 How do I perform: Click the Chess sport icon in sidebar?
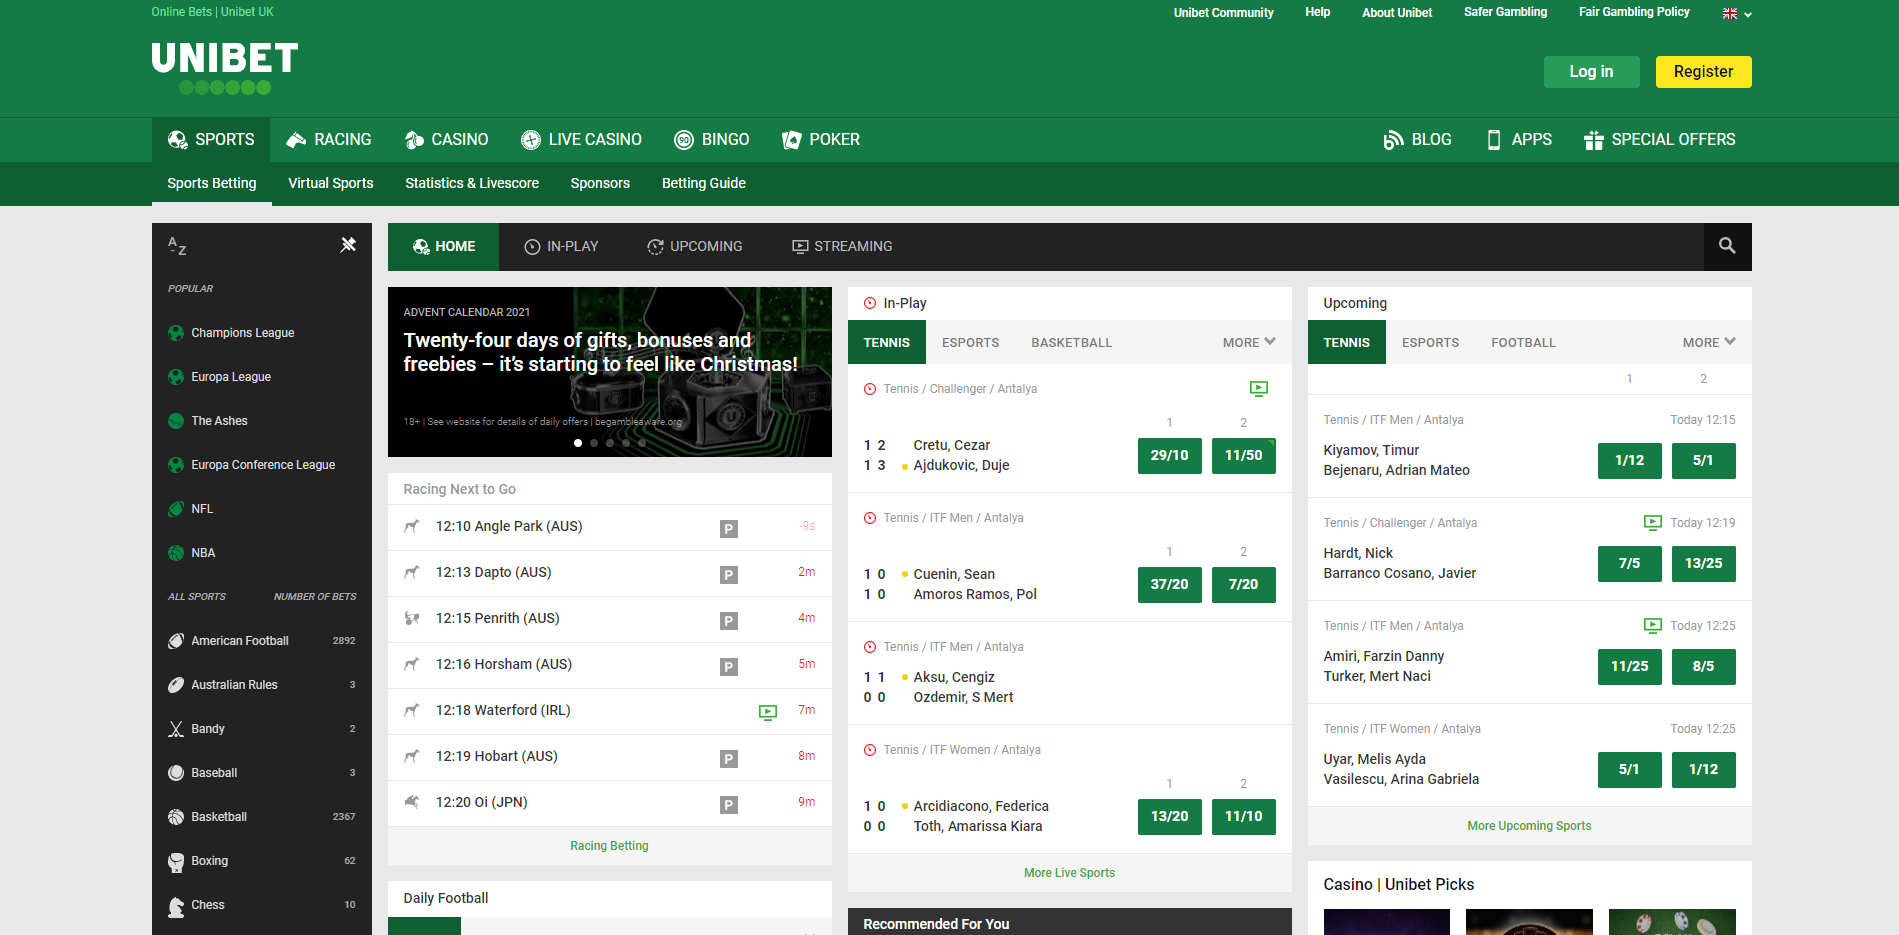coord(176,906)
